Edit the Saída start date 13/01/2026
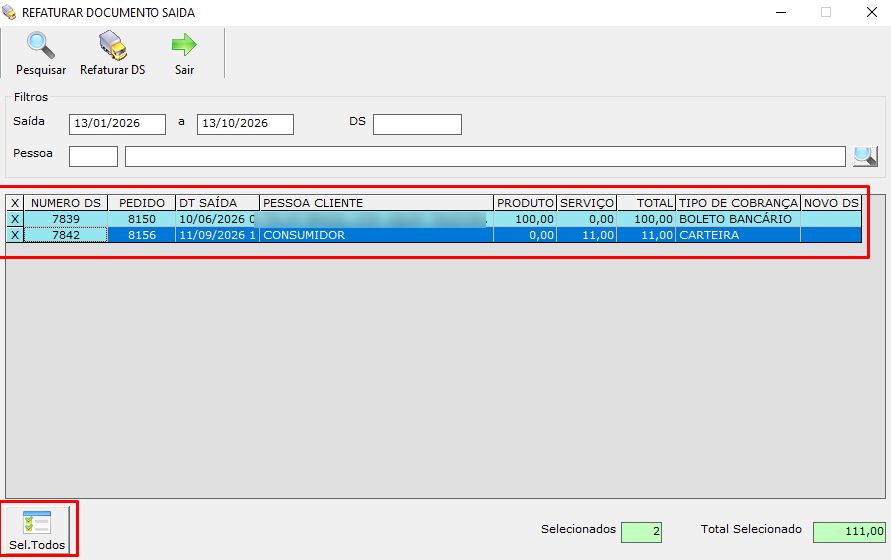Viewport: 891px width, 560px height. pos(117,124)
